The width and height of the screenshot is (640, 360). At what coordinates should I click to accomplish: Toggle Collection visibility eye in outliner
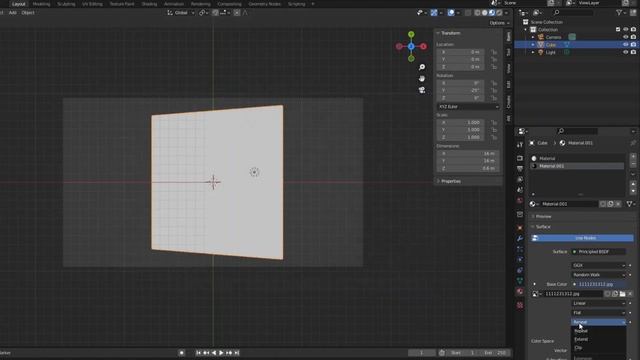(626, 29)
